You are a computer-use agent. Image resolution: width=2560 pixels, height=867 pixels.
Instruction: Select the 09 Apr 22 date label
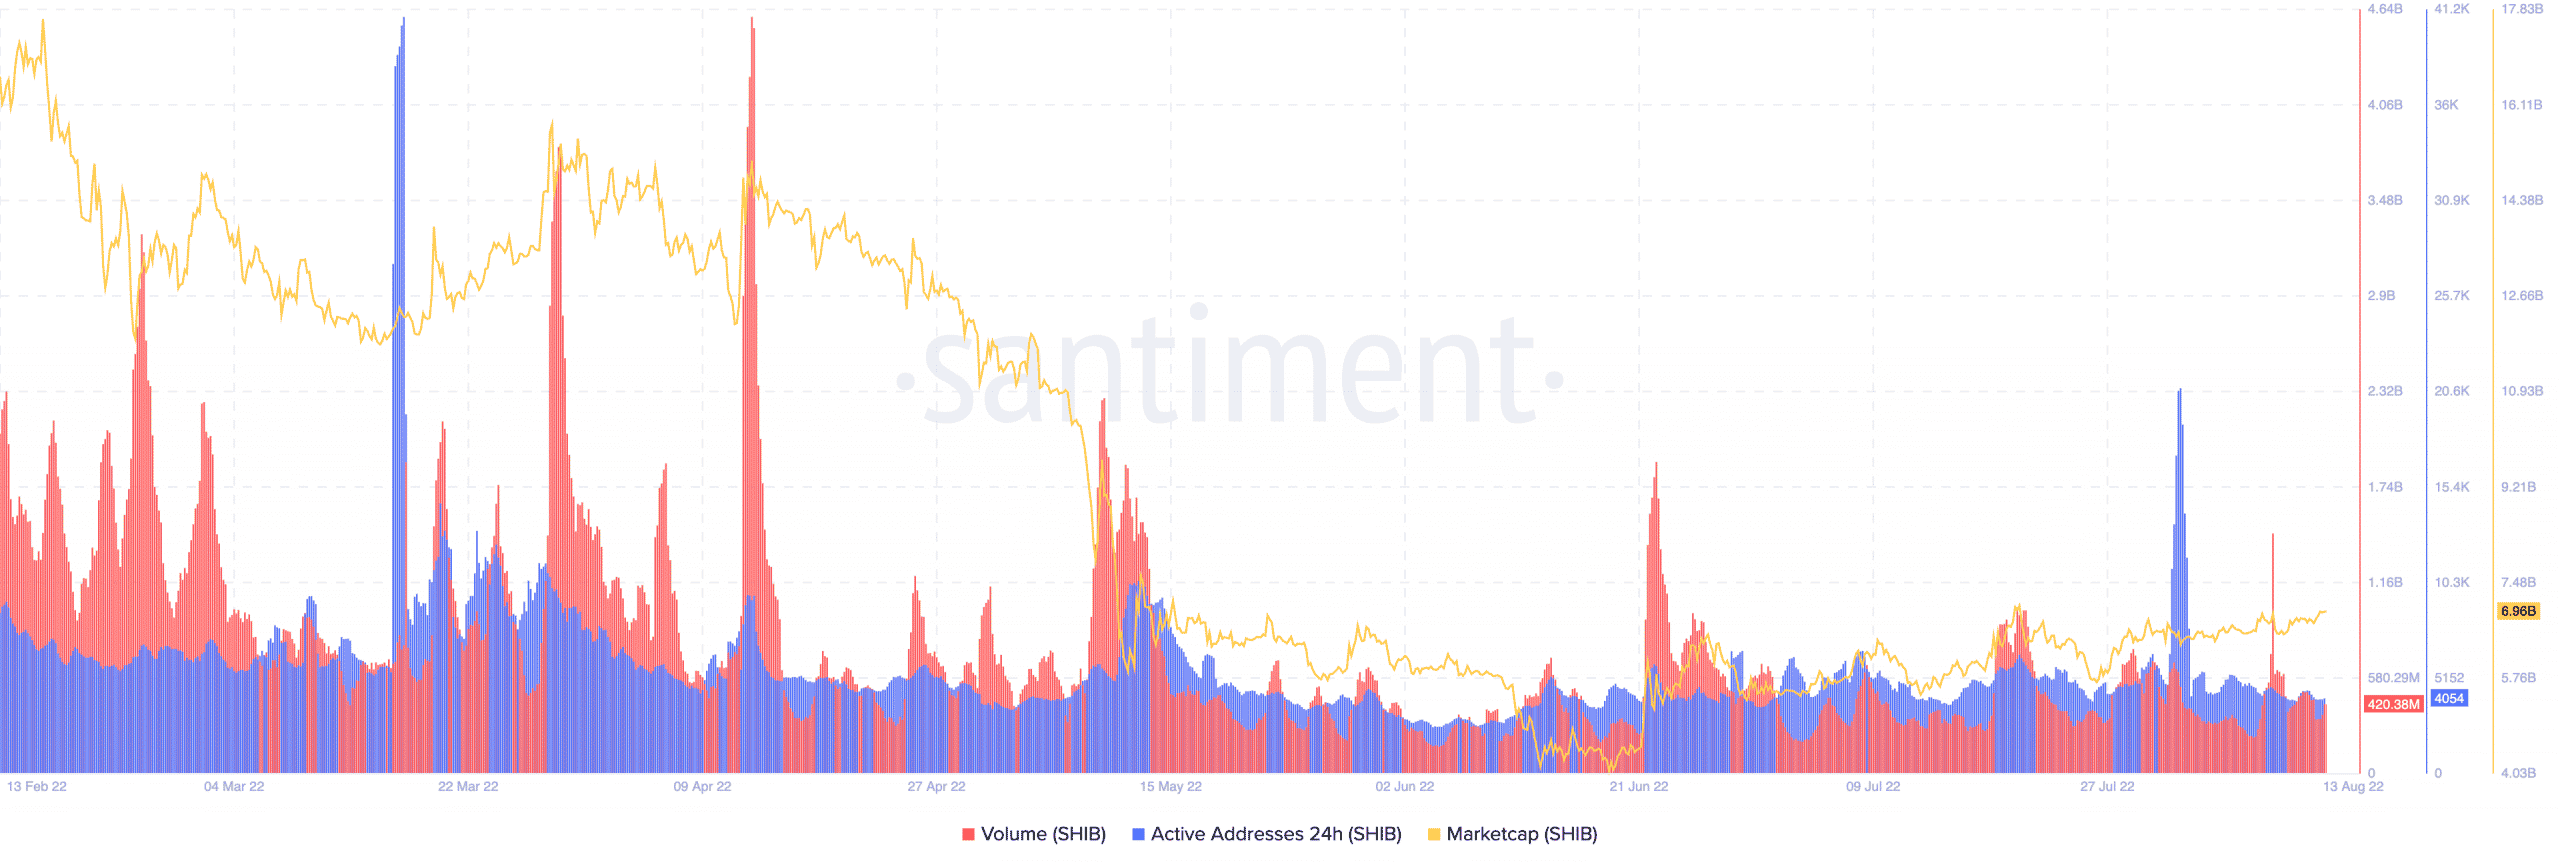coord(702,786)
